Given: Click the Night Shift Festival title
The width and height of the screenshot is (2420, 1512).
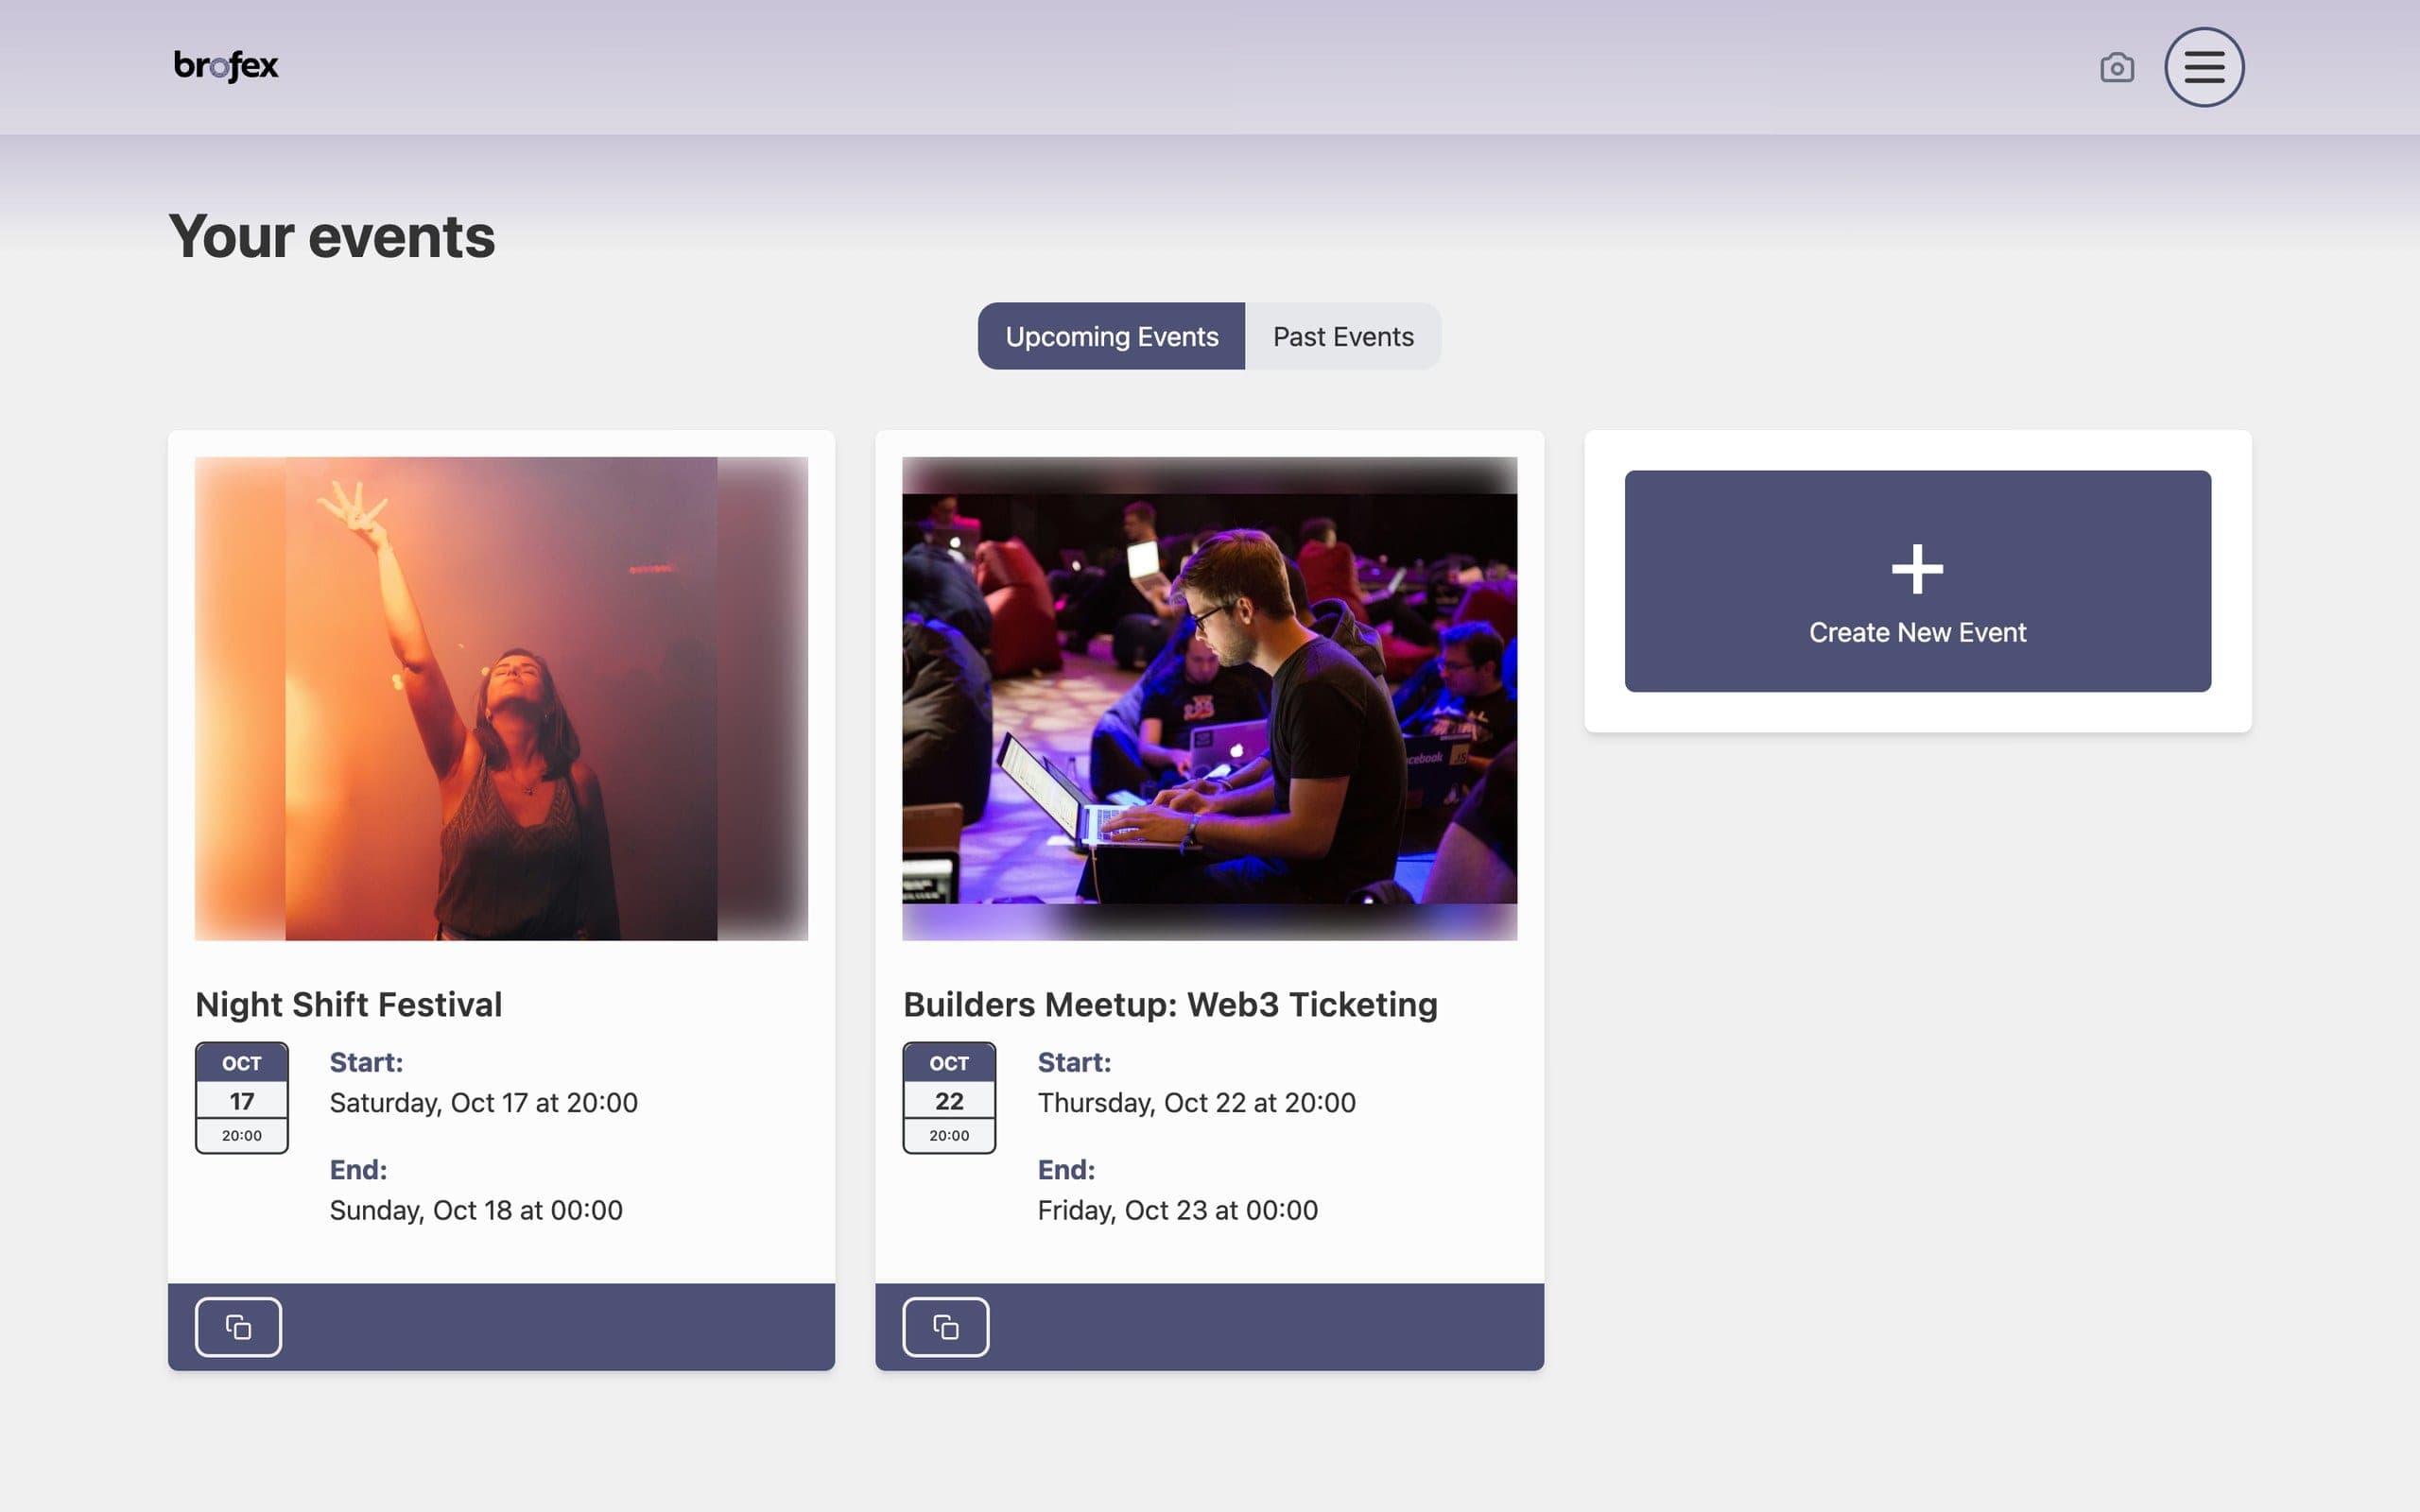Looking at the screenshot, I should click(x=348, y=1004).
